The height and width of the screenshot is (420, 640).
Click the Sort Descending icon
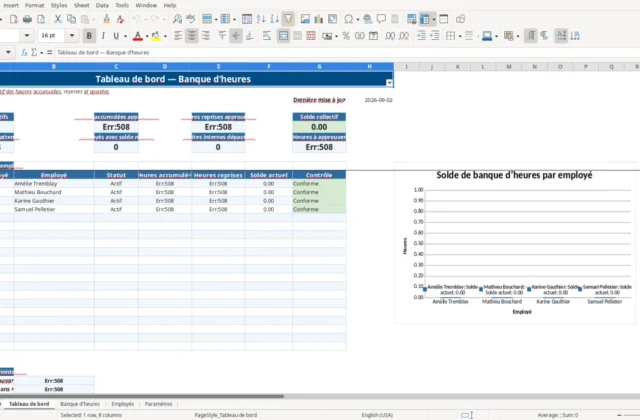(x=274, y=19)
